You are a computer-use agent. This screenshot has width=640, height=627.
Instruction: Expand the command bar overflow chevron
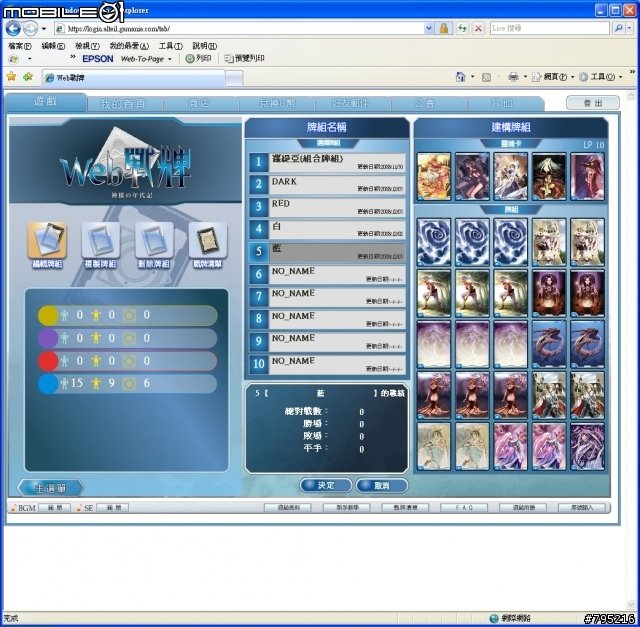tap(632, 72)
